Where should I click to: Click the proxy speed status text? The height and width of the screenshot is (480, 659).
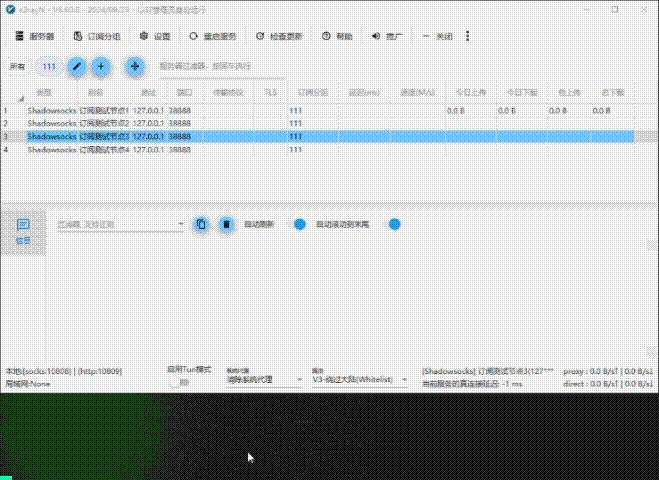coord(608,371)
